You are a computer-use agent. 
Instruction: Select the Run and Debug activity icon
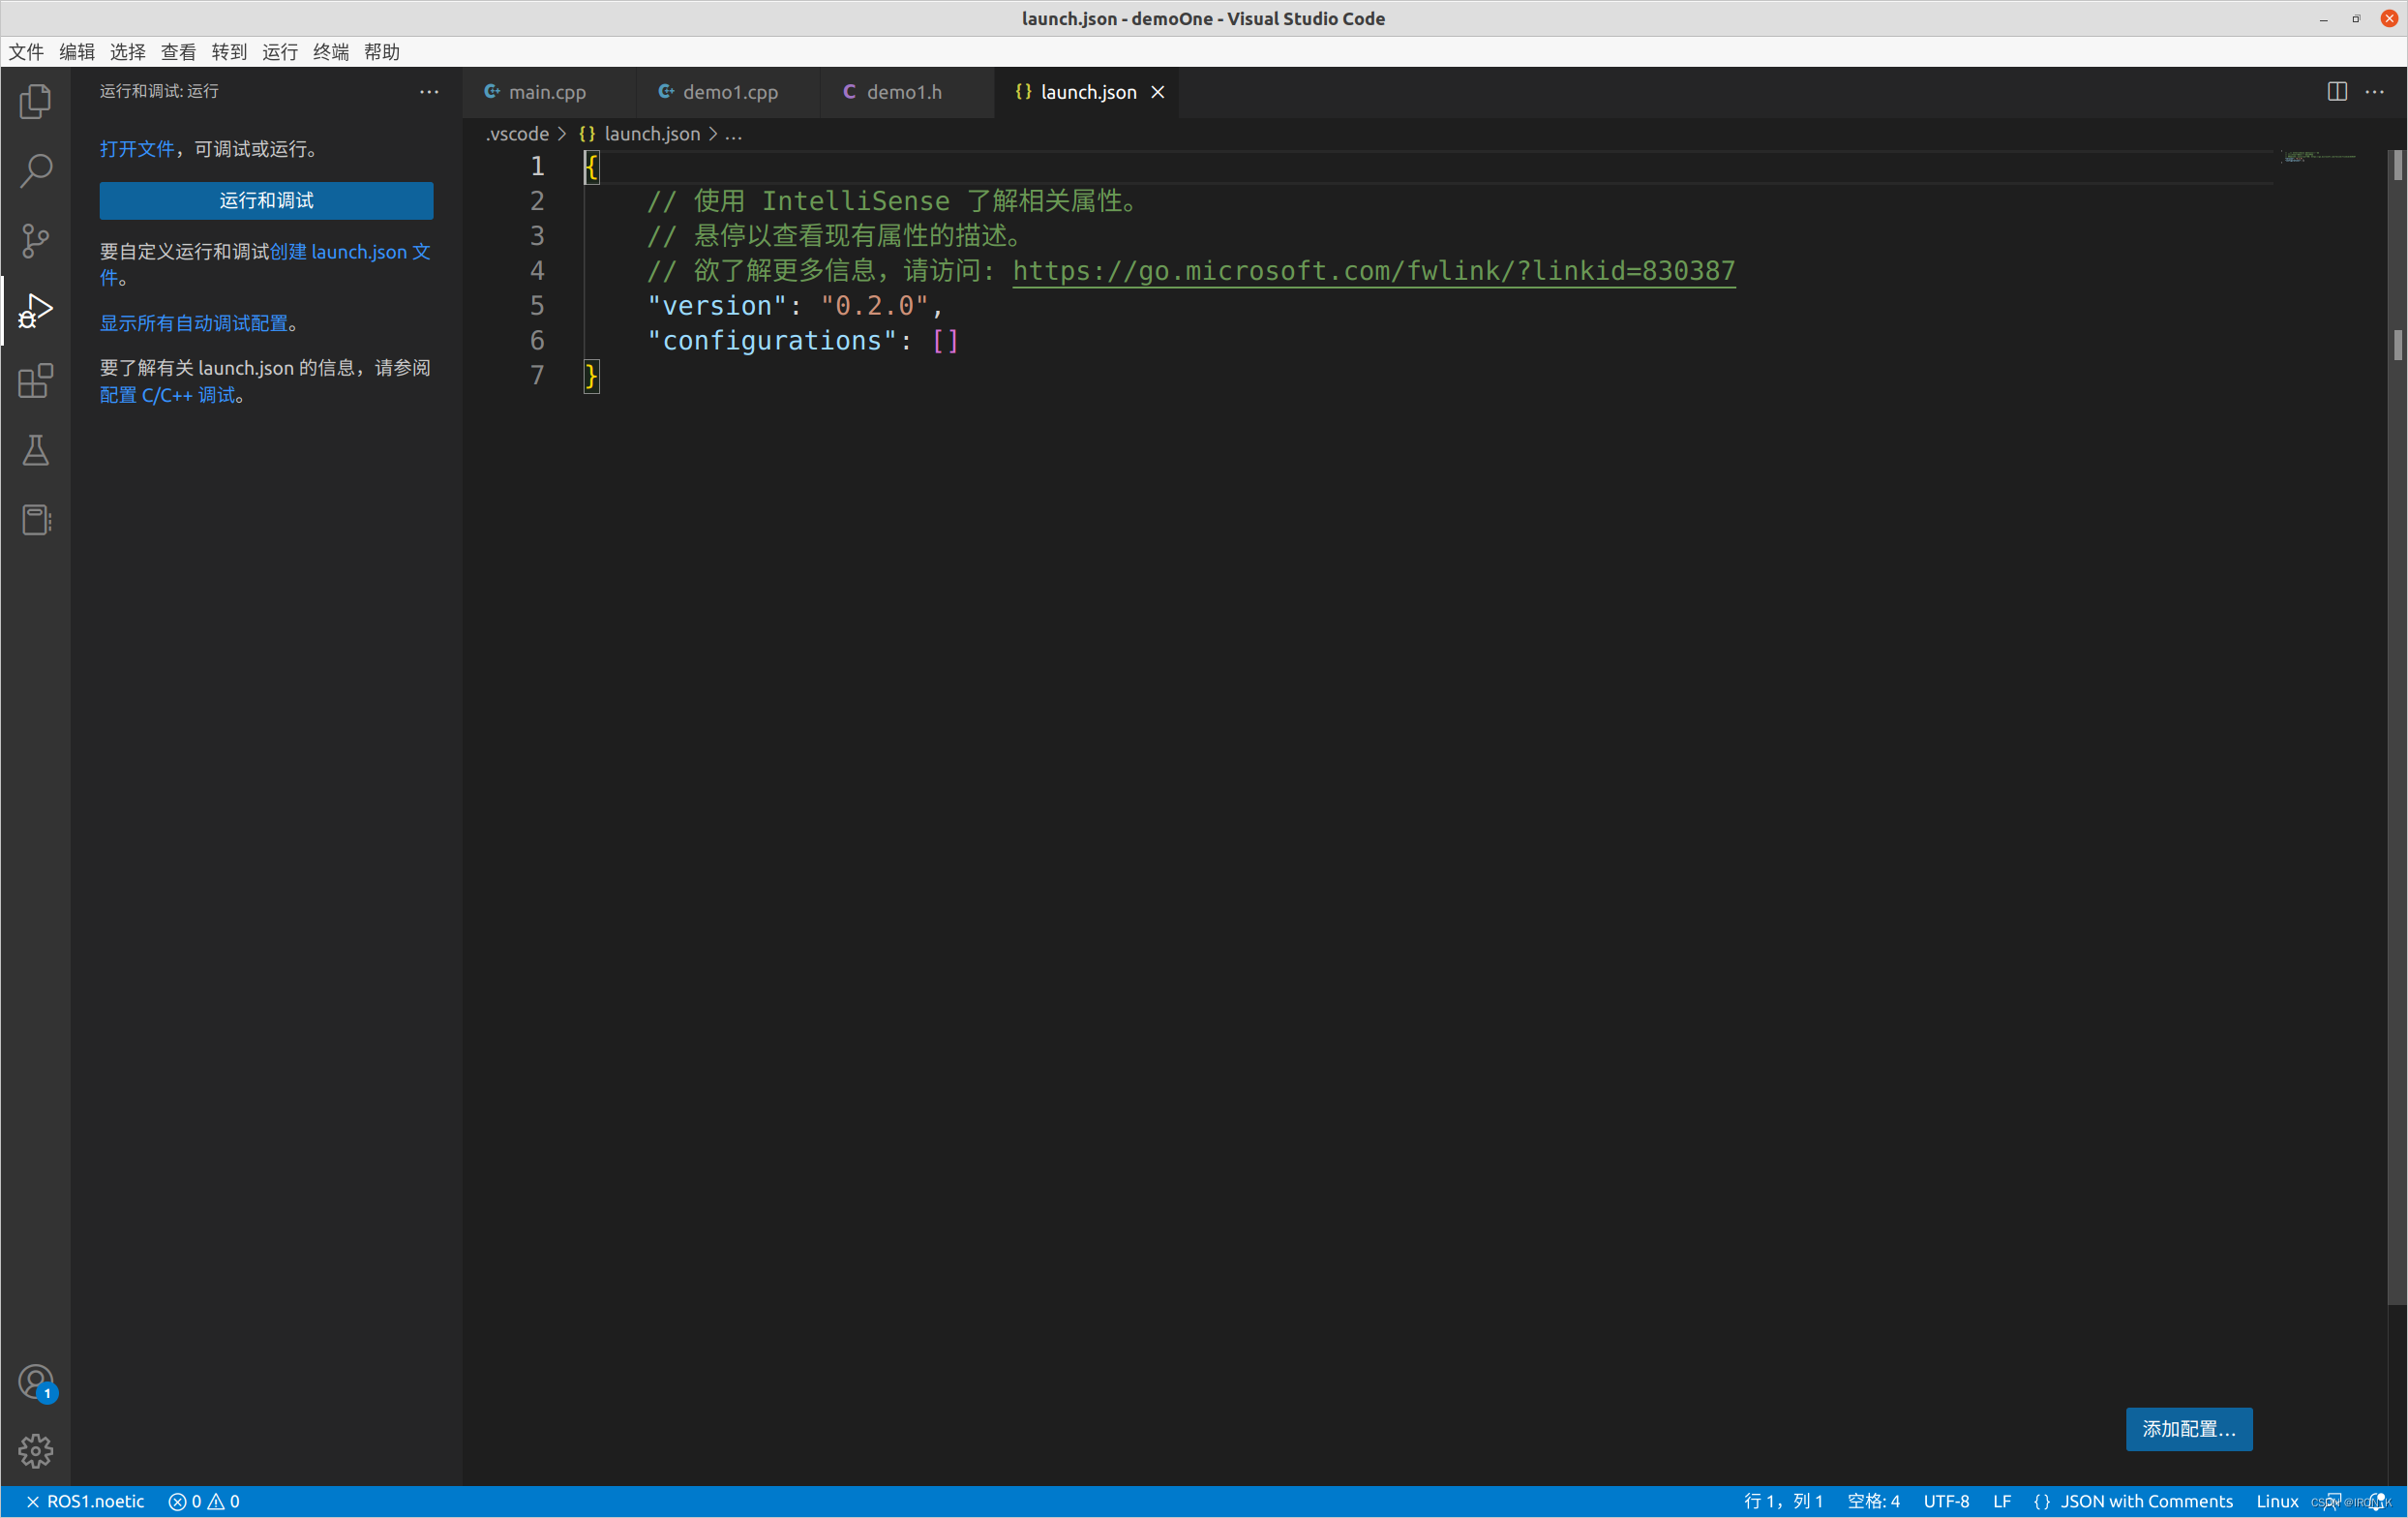pos(36,311)
